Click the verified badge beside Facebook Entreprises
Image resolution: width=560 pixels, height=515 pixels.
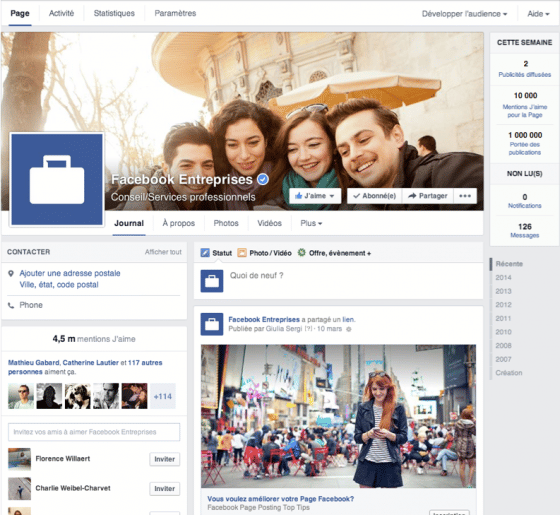(x=263, y=179)
